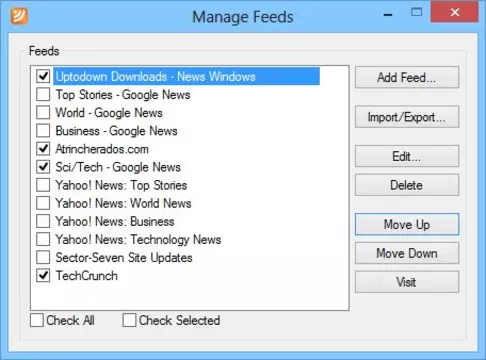486x360 pixels.
Task: Enable the World - Google News feed checkbox
Action: (43, 113)
